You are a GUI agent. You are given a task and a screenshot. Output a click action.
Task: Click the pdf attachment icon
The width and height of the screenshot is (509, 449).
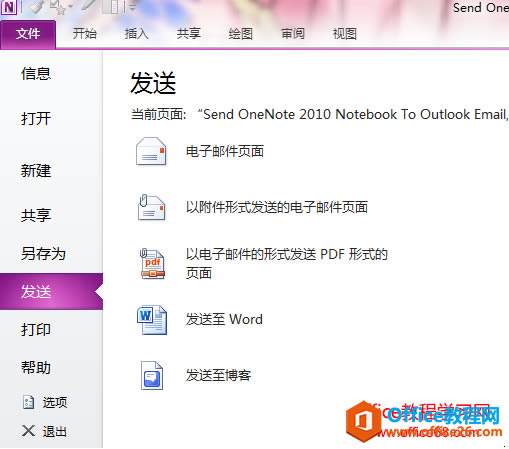[x=152, y=264]
